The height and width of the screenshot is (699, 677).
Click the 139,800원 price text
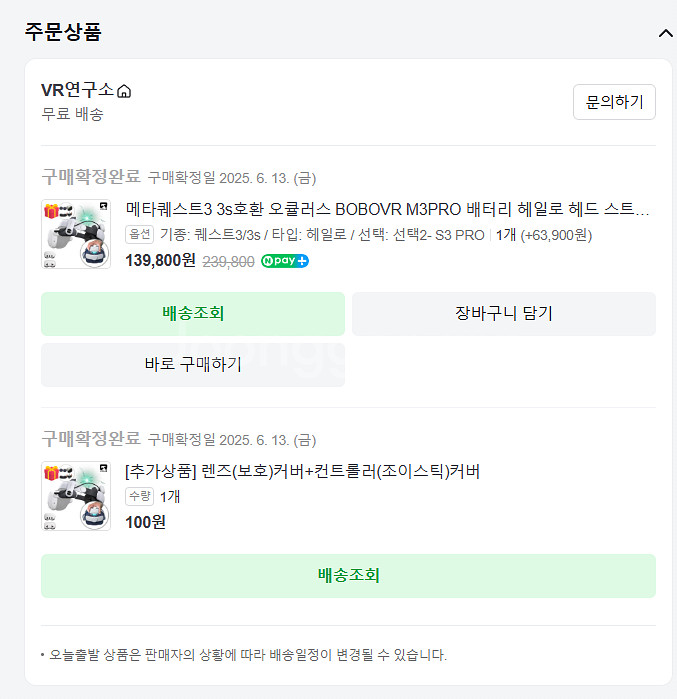160,261
